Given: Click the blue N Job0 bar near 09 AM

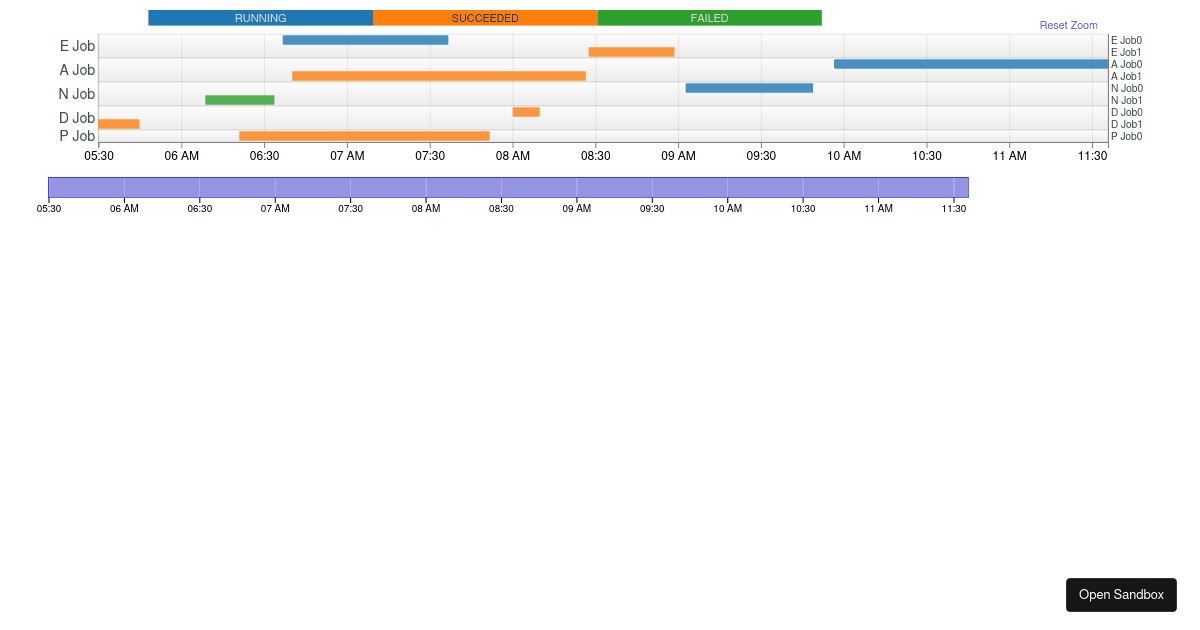Looking at the screenshot, I should [749, 88].
